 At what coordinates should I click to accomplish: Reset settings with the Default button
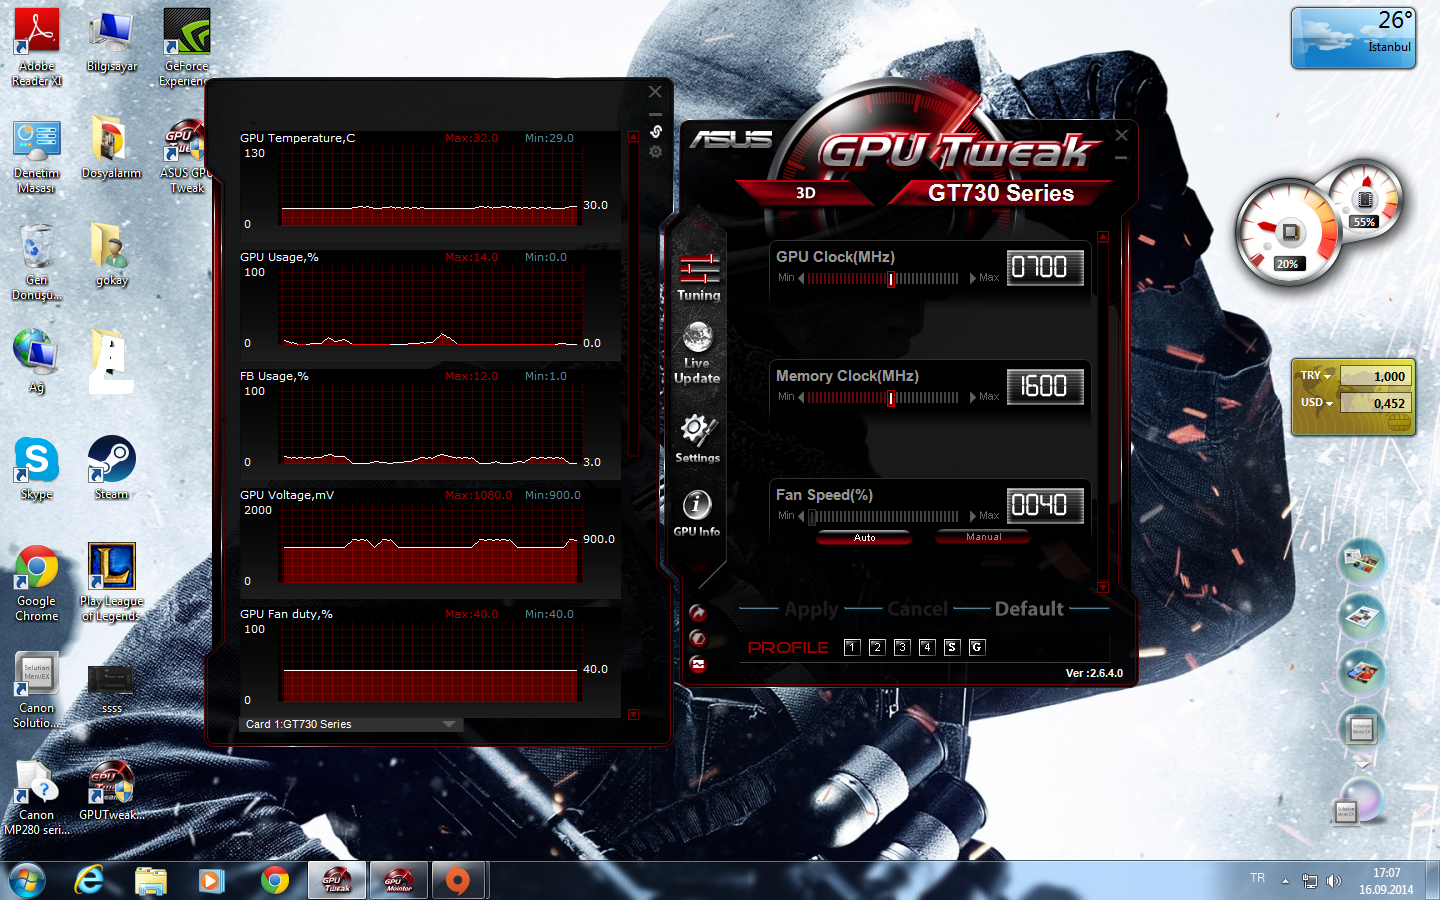tap(1029, 609)
